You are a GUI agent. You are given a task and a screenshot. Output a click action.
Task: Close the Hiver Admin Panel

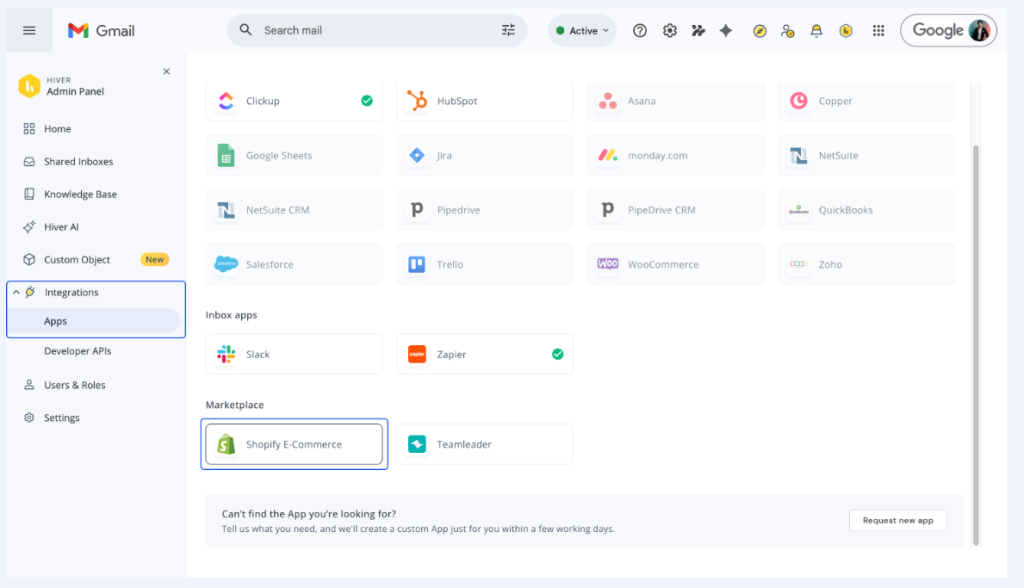click(167, 71)
